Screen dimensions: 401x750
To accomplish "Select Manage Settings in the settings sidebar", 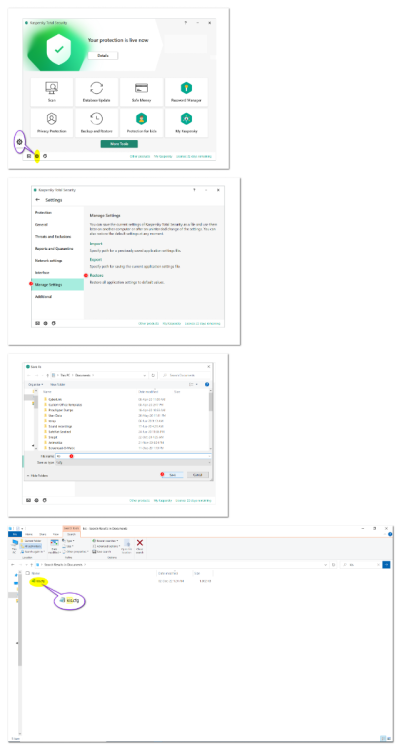I will pos(57,285).
